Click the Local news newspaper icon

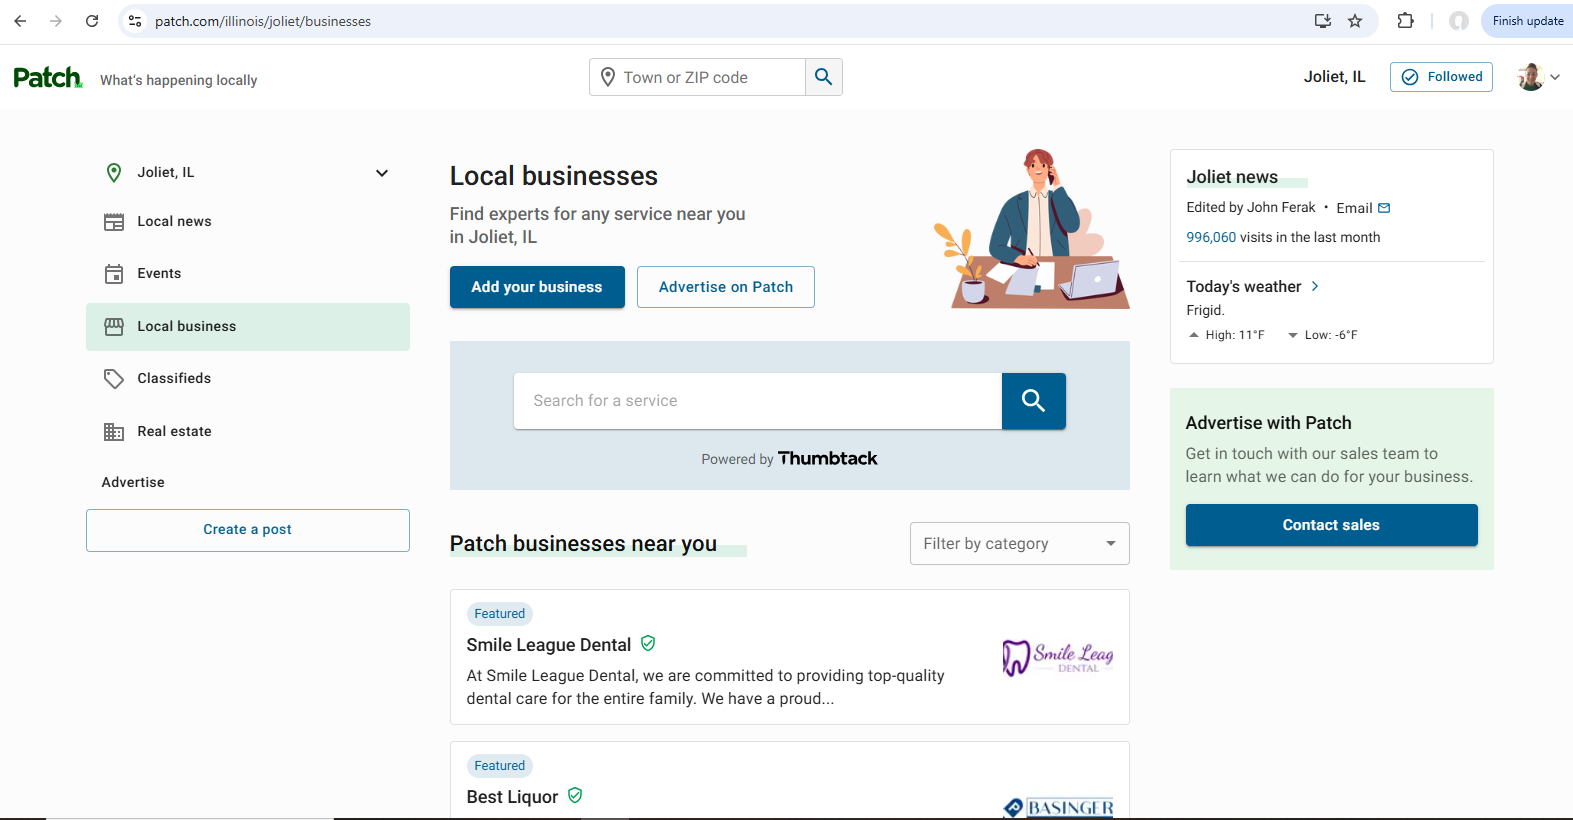point(114,222)
